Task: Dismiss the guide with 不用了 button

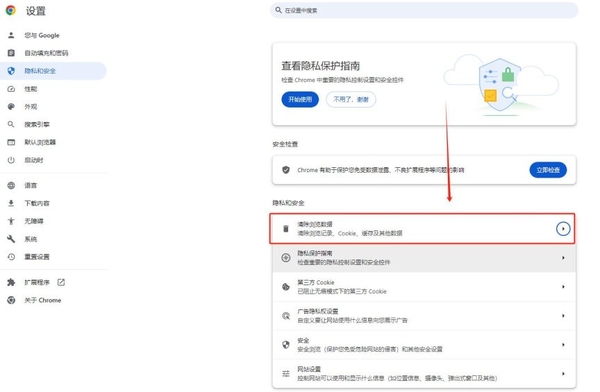Action: pyautogui.click(x=351, y=100)
